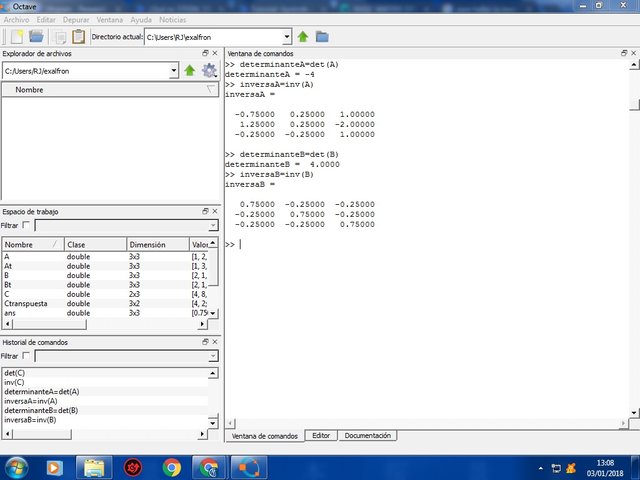Switch to the Documentación tab

tap(368, 436)
